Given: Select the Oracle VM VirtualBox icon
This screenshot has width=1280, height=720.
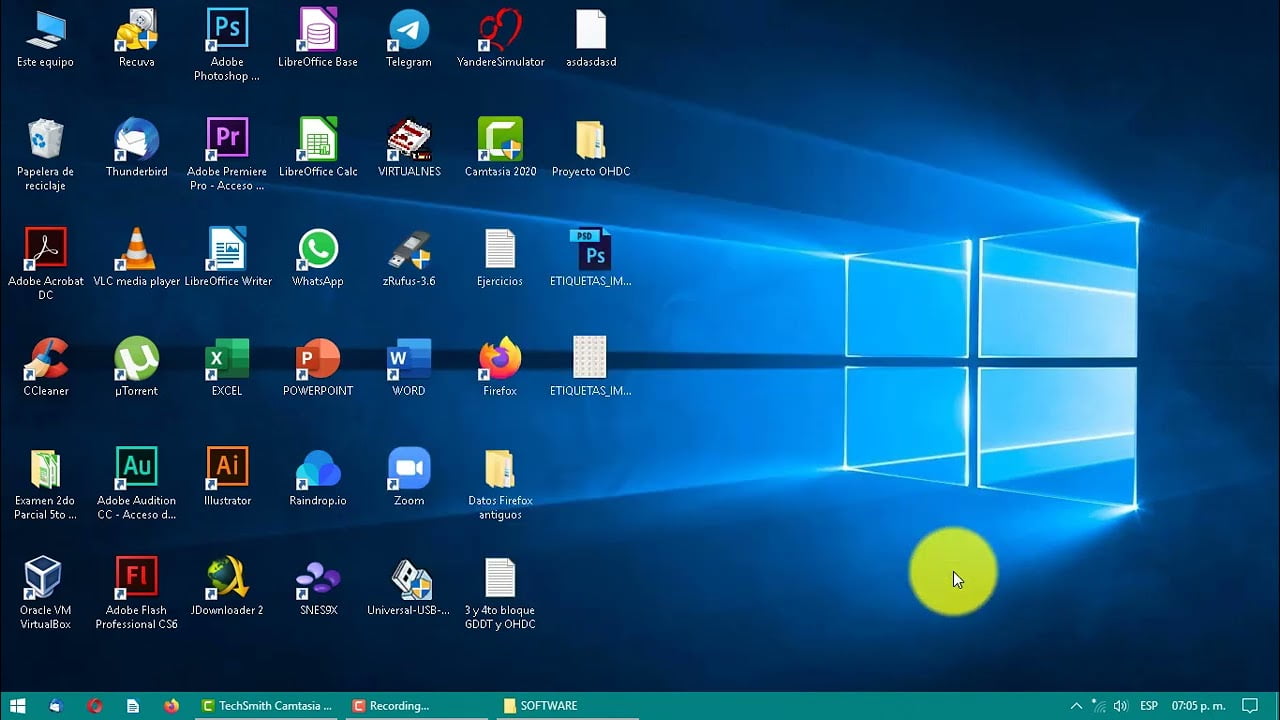Looking at the screenshot, I should click(x=45, y=593).
